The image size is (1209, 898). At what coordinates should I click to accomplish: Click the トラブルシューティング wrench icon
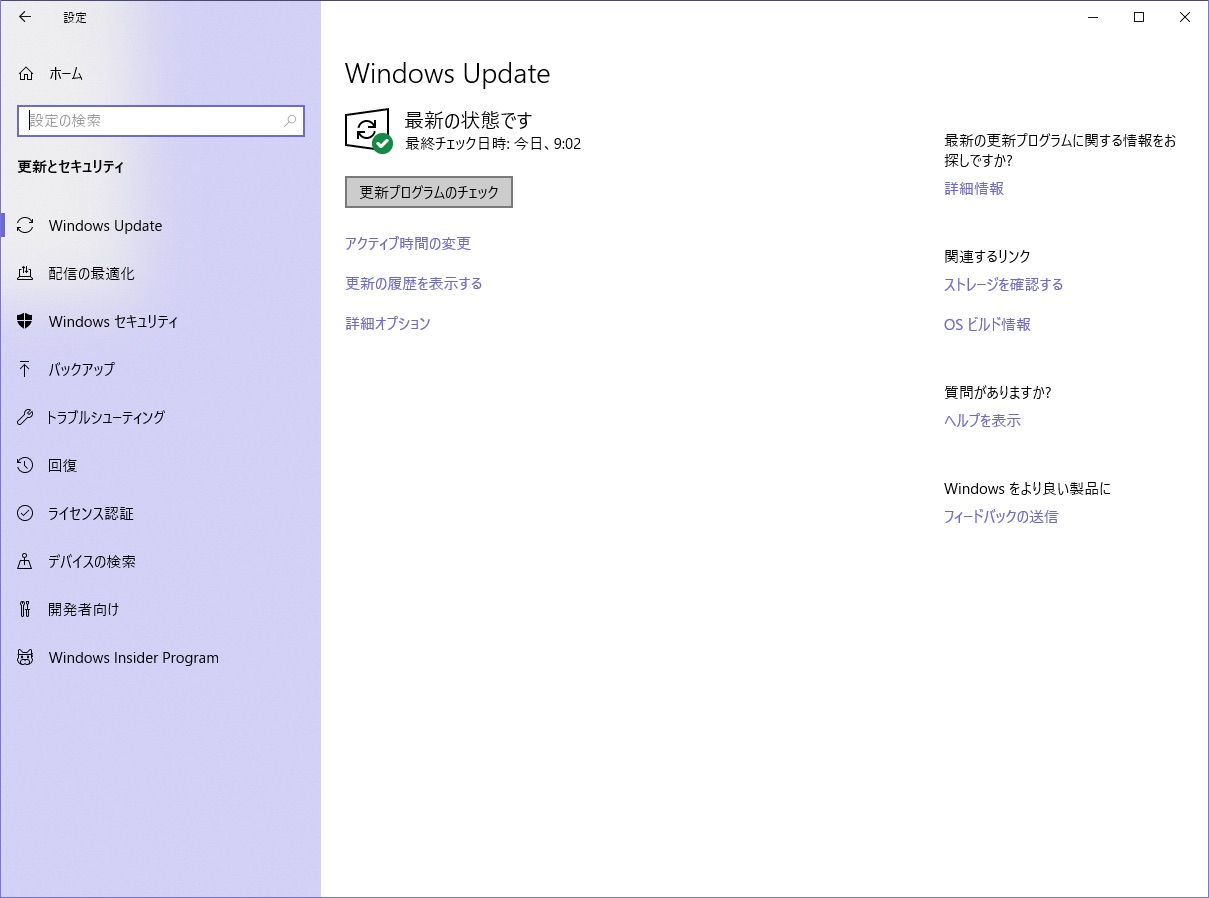pos(26,418)
